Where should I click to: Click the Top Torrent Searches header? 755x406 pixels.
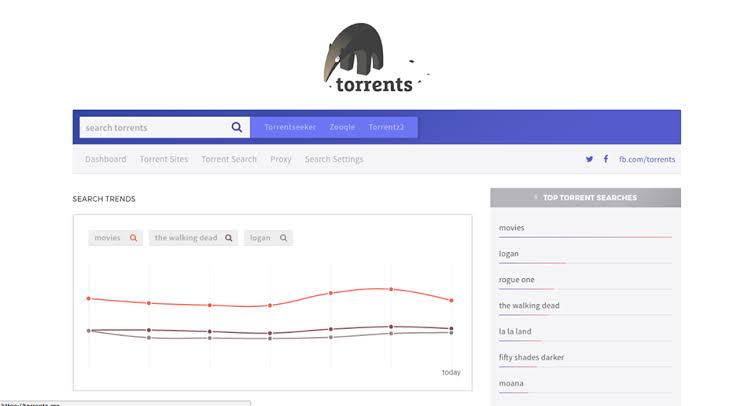[x=586, y=197]
